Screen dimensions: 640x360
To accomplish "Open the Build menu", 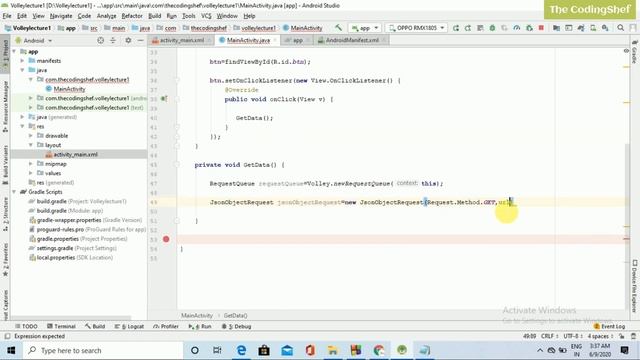I will [x=154, y=16].
